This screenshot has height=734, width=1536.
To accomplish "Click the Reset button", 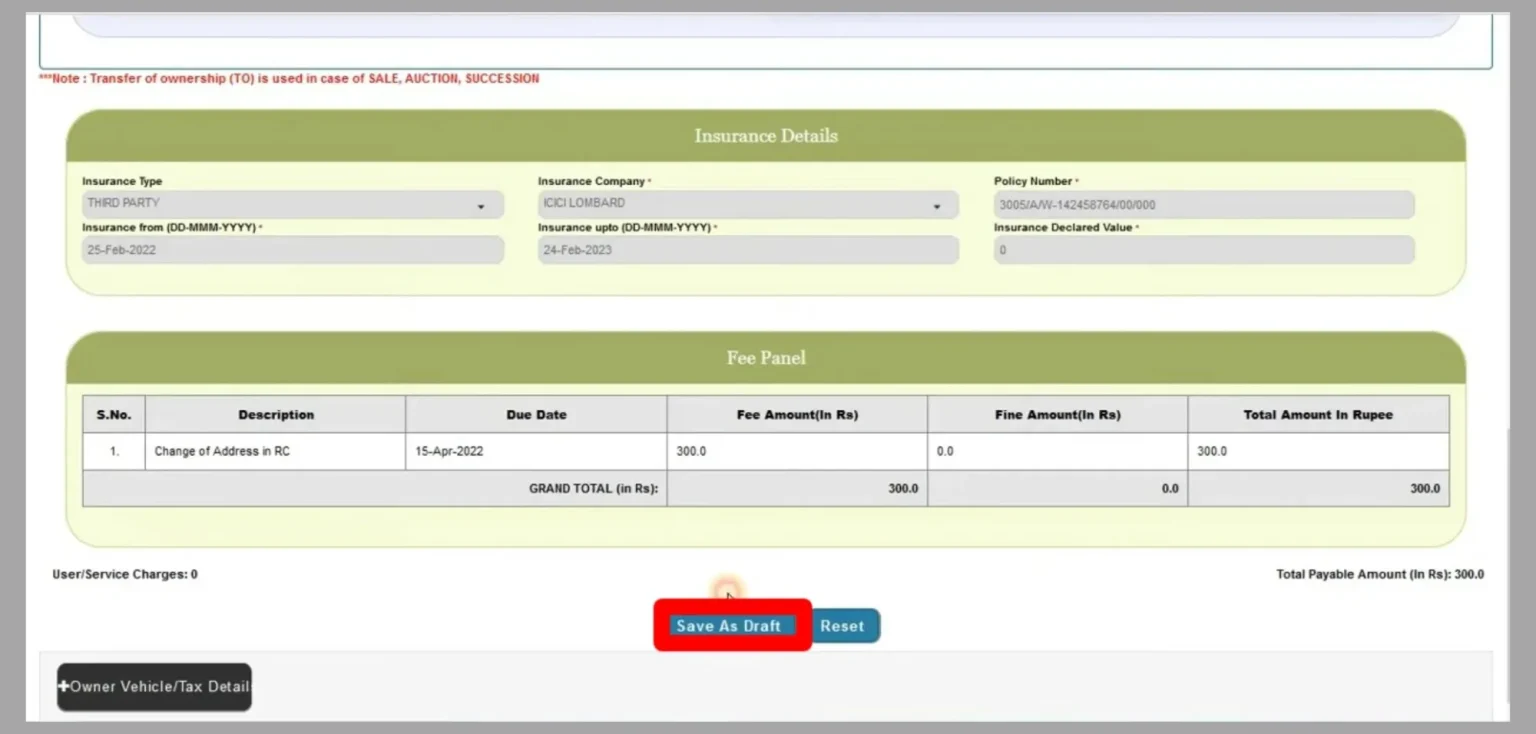I will pyautogui.click(x=844, y=625).
